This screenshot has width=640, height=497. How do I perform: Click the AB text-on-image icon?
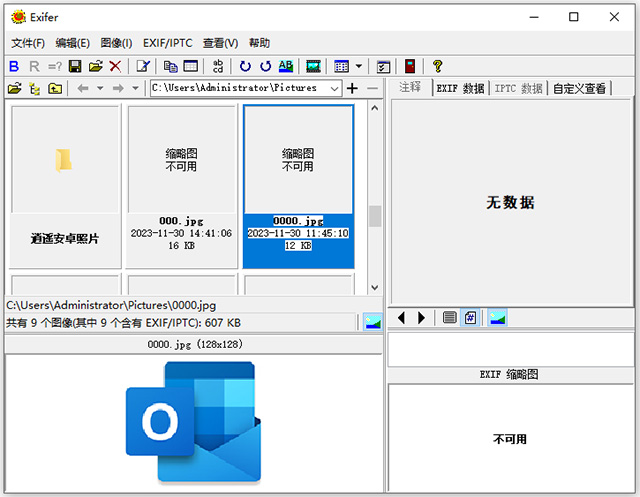click(286, 66)
